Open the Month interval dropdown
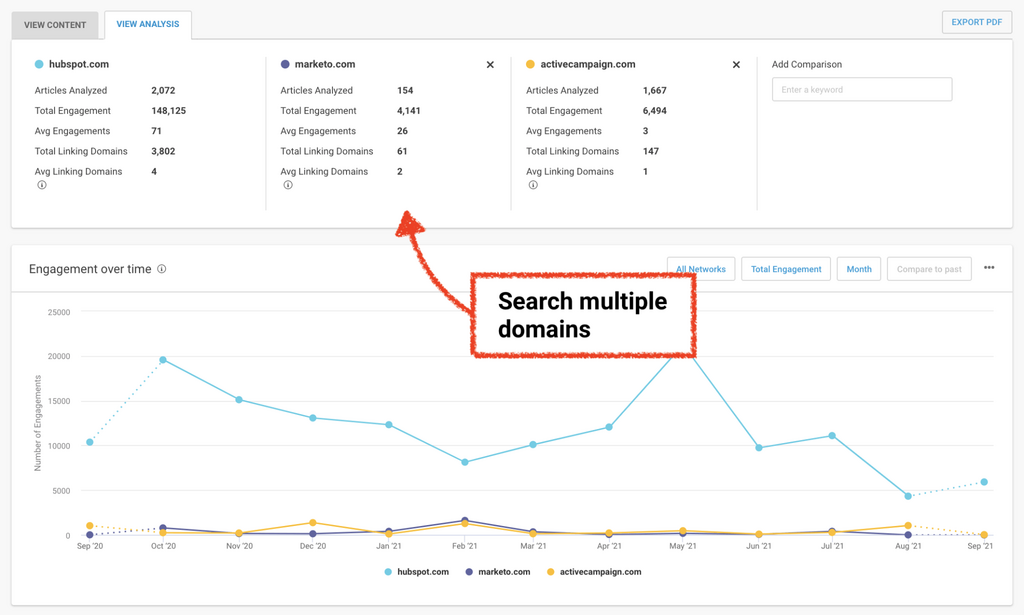Viewport: 1024px width, 615px height. 859,269
